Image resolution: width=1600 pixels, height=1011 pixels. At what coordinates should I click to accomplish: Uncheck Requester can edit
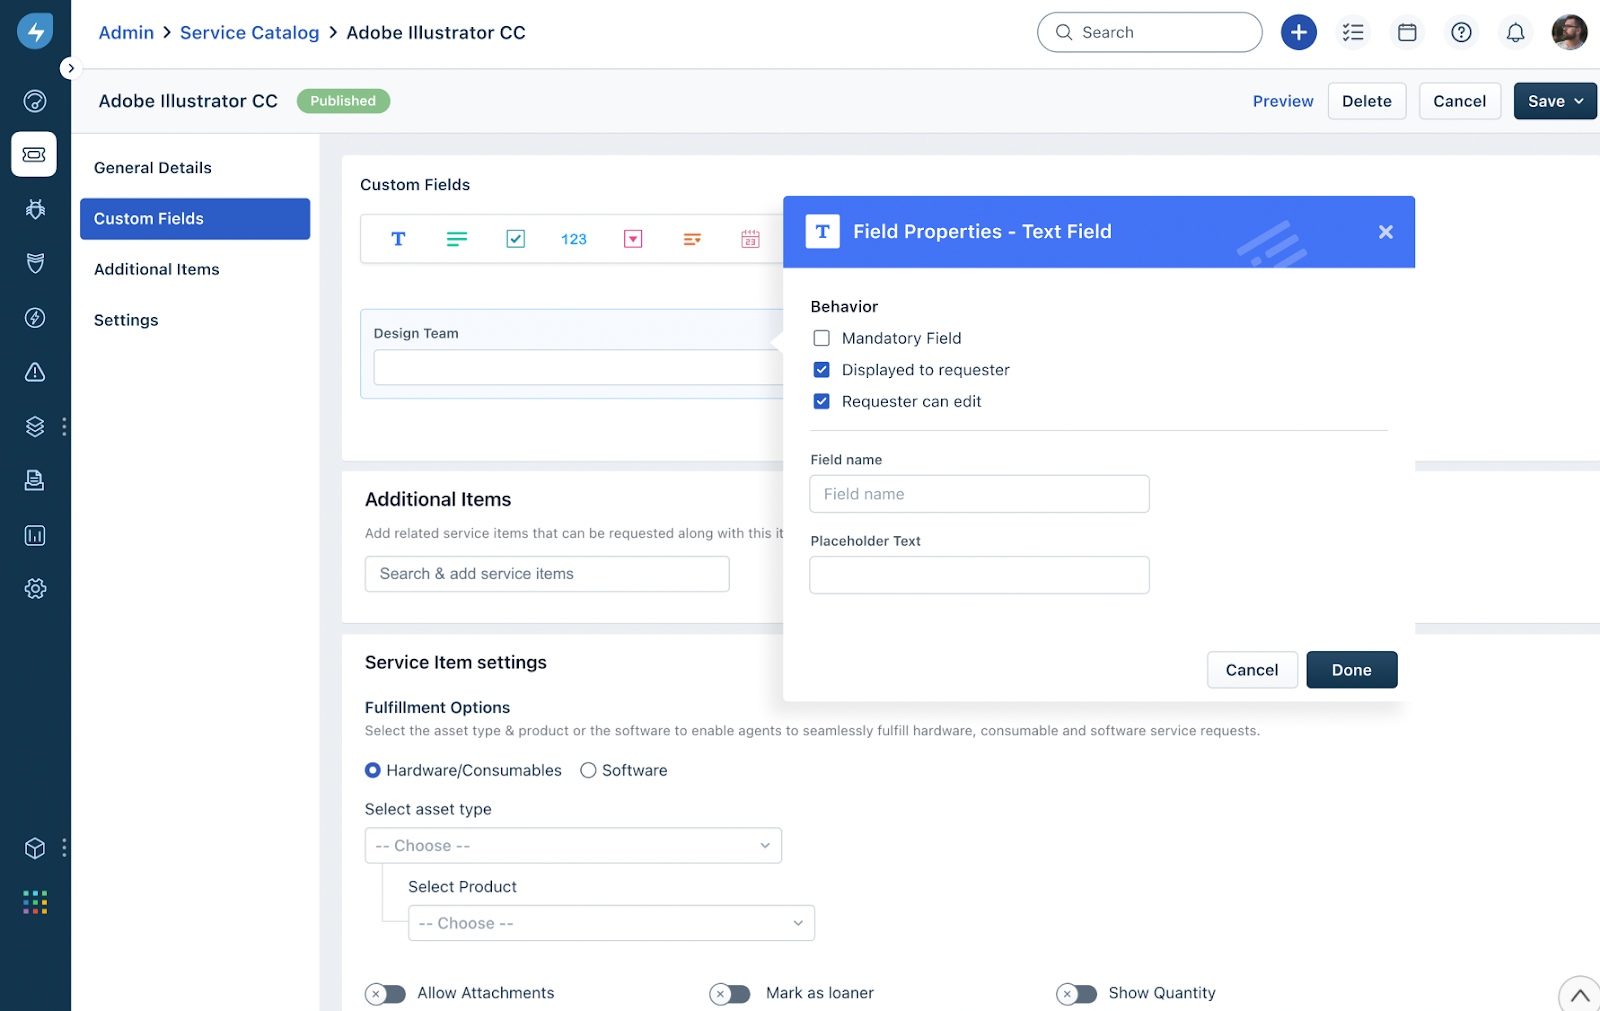click(x=822, y=402)
